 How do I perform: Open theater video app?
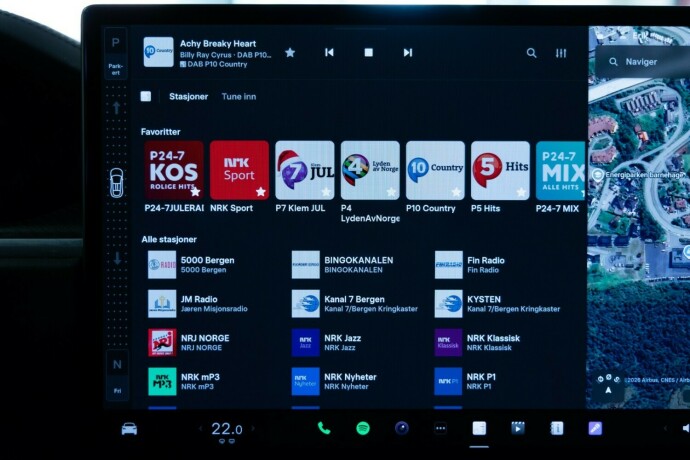pos(518,428)
